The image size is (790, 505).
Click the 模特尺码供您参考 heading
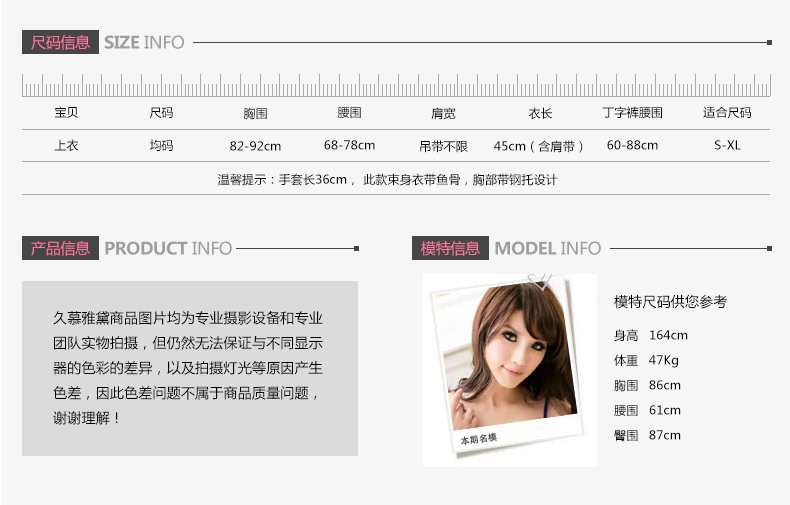(671, 301)
